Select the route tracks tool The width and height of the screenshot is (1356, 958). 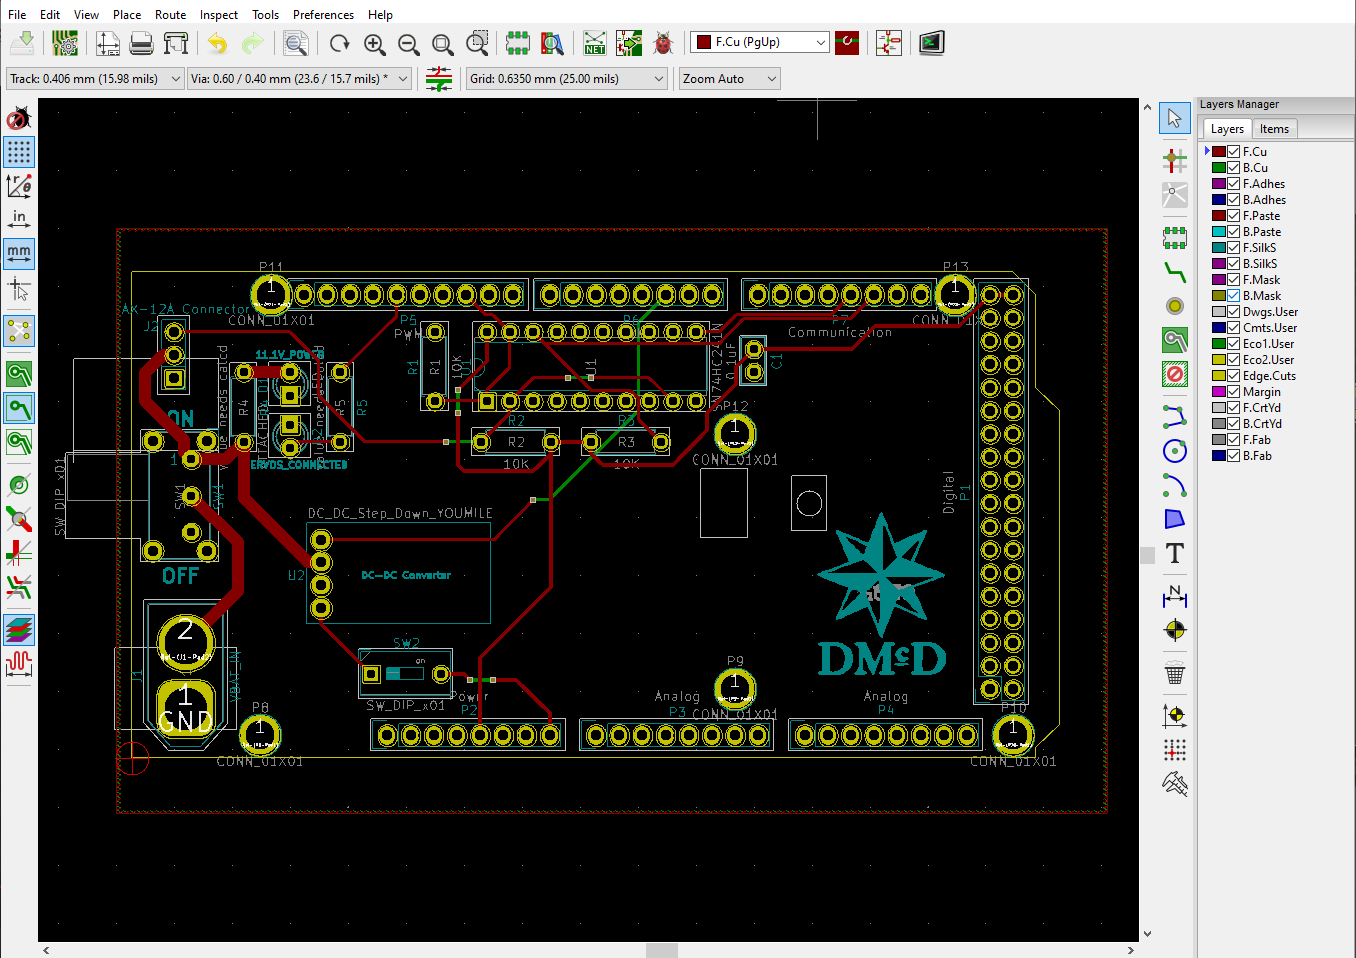coord(1175,272)
